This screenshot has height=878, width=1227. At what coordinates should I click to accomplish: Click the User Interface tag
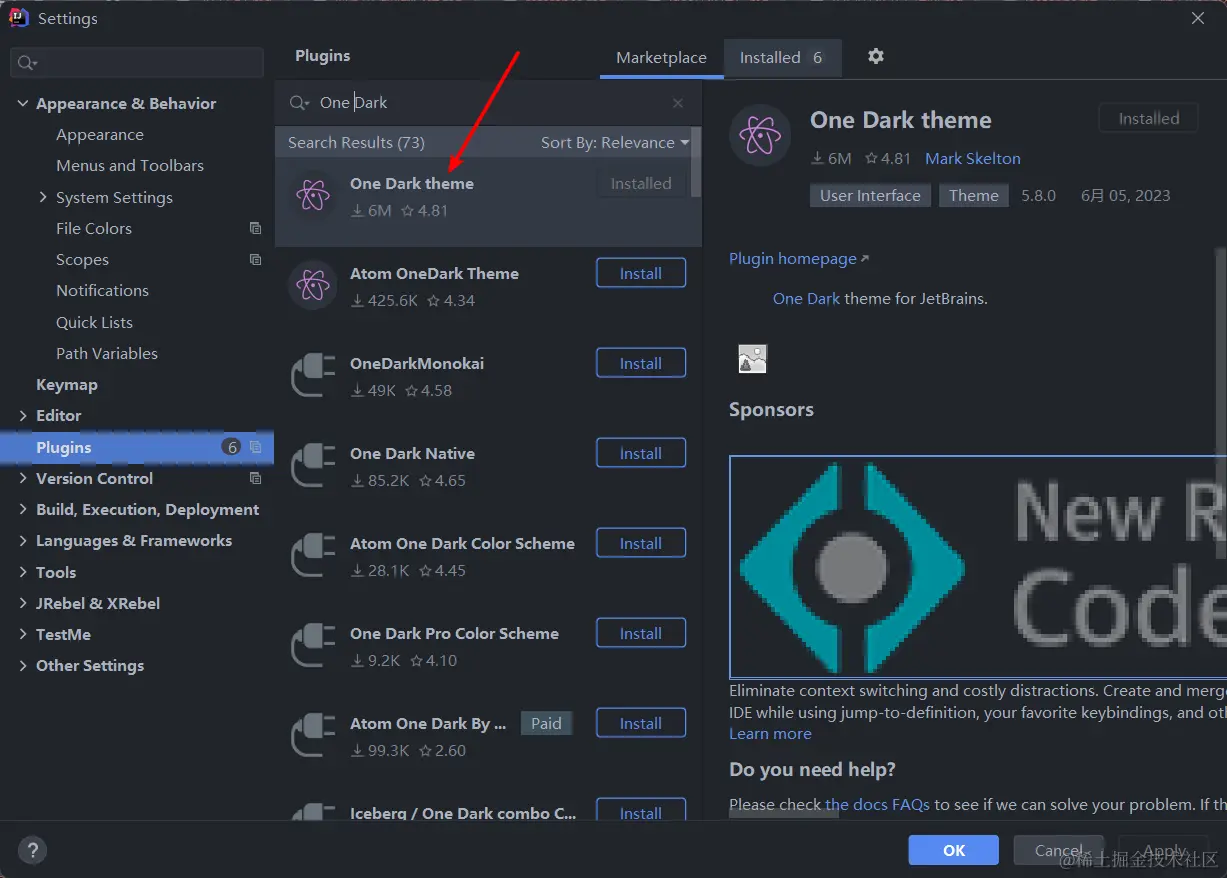click(870, 195)
